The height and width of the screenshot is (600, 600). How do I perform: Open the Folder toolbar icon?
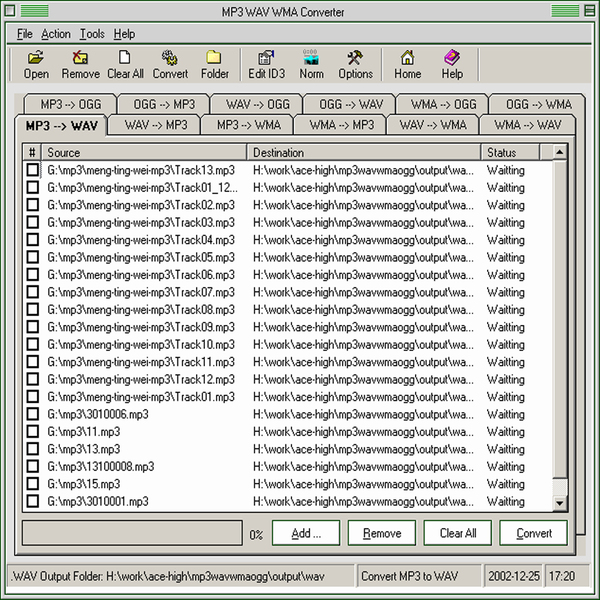point(214,64)
